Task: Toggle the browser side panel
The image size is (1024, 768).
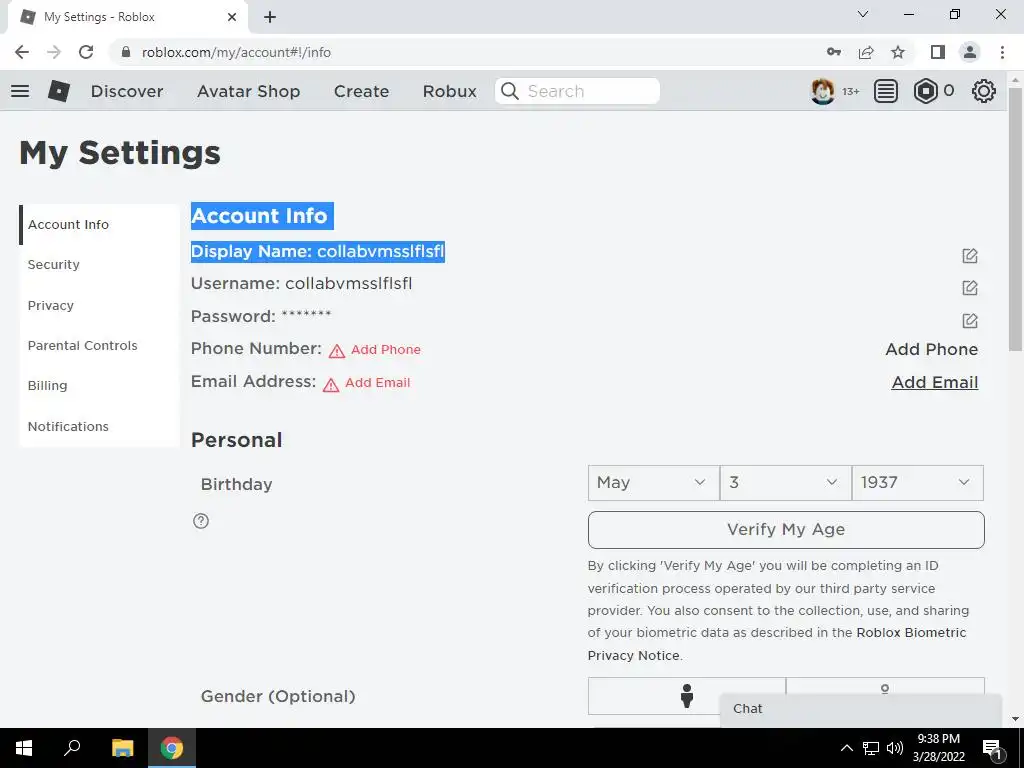Action: pos(938,52)
